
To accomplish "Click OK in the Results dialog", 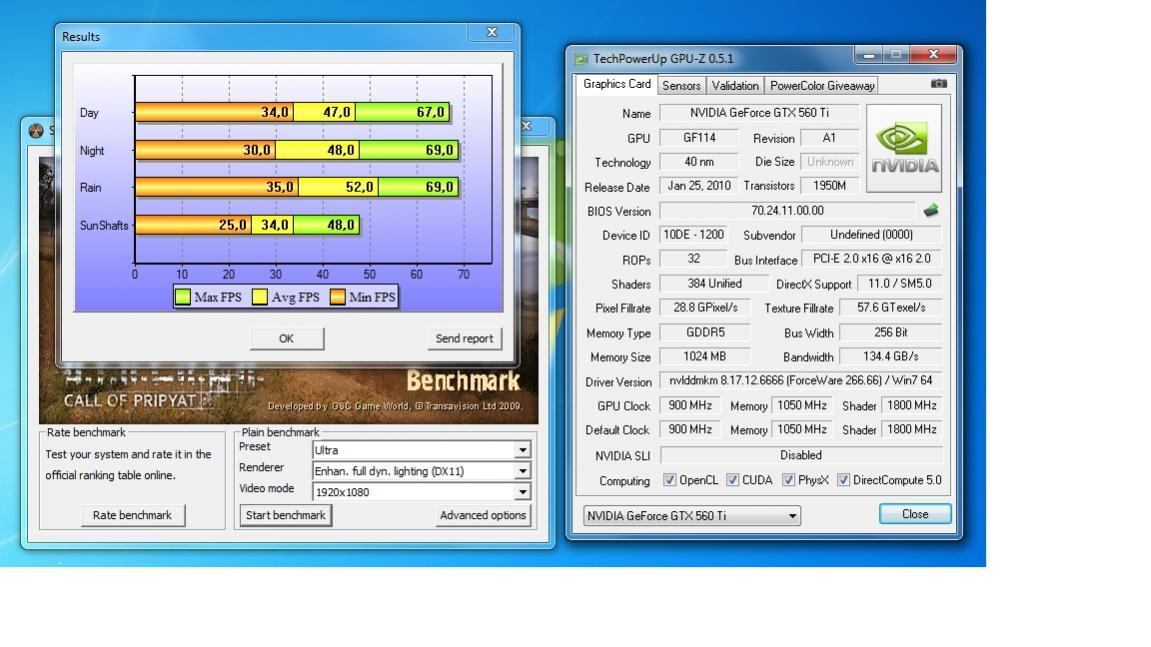I will [x=286, y=339].
